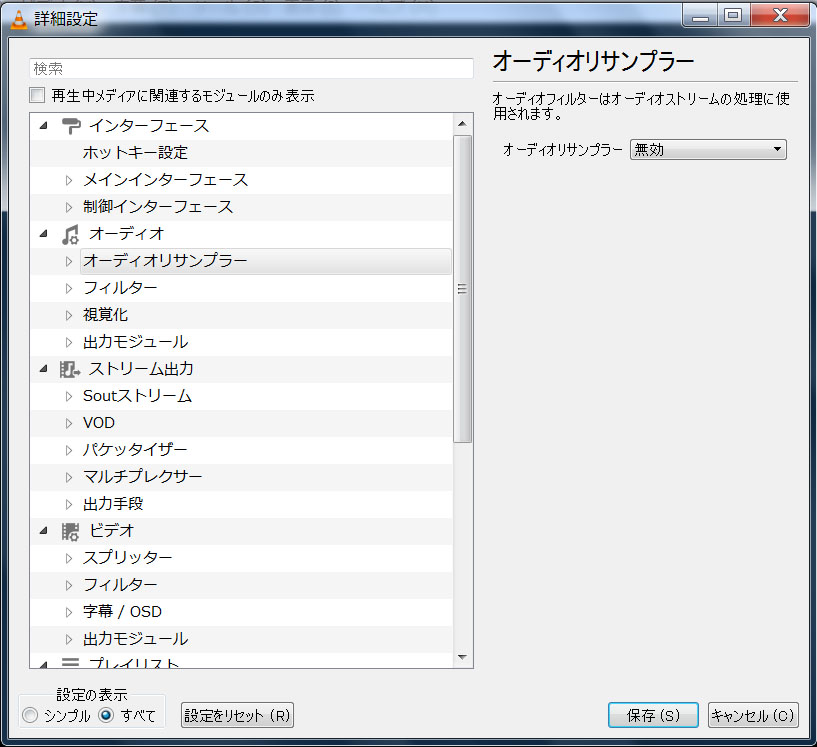The height and width of the screenshot is (747, 817).
Task: Close the 詳細設定 window
Action: click(780, 16)
